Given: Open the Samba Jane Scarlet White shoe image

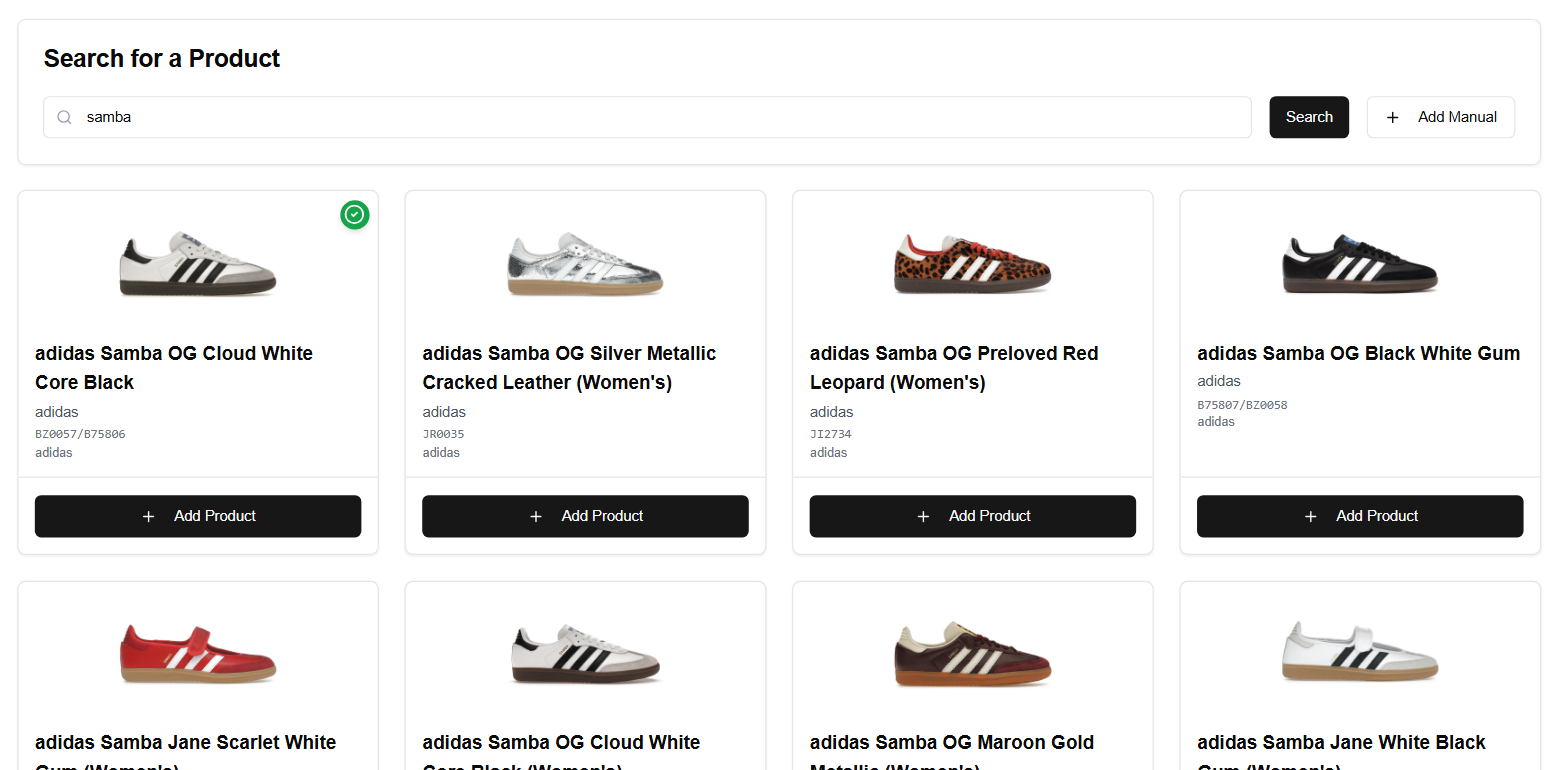Looking at the screenshot, I should point(198,653).
